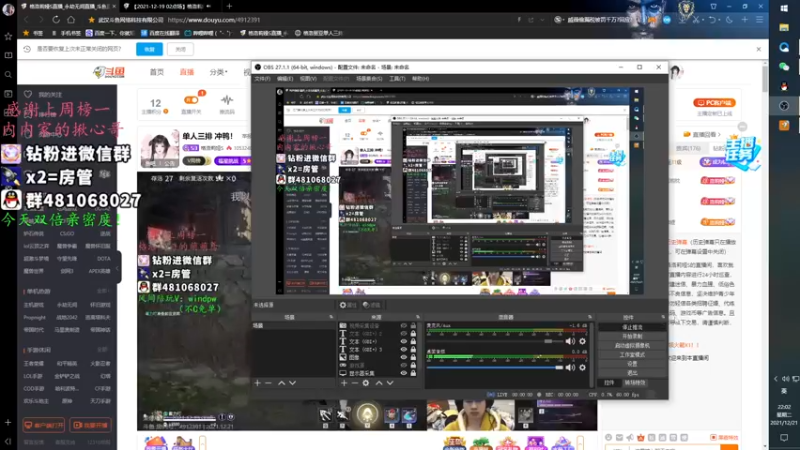Adjust the 桌面音频 volume slider

tap(495, 367)
